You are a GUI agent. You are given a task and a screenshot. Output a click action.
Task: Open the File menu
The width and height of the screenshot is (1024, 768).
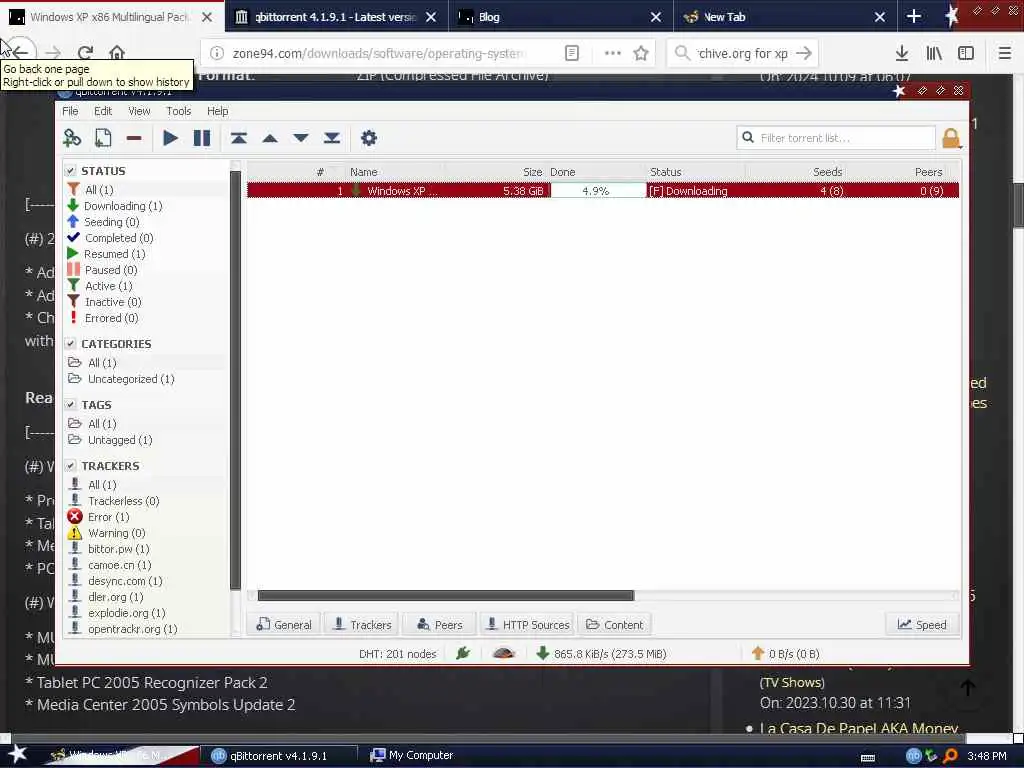pyautogui.click(x=70, y=111)
